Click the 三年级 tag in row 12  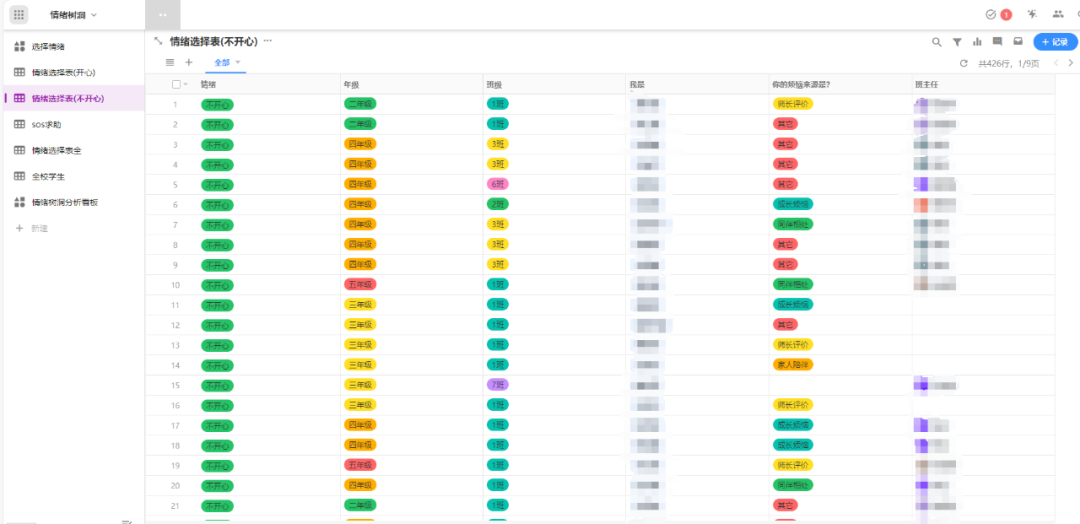click(x=360, y=325)
